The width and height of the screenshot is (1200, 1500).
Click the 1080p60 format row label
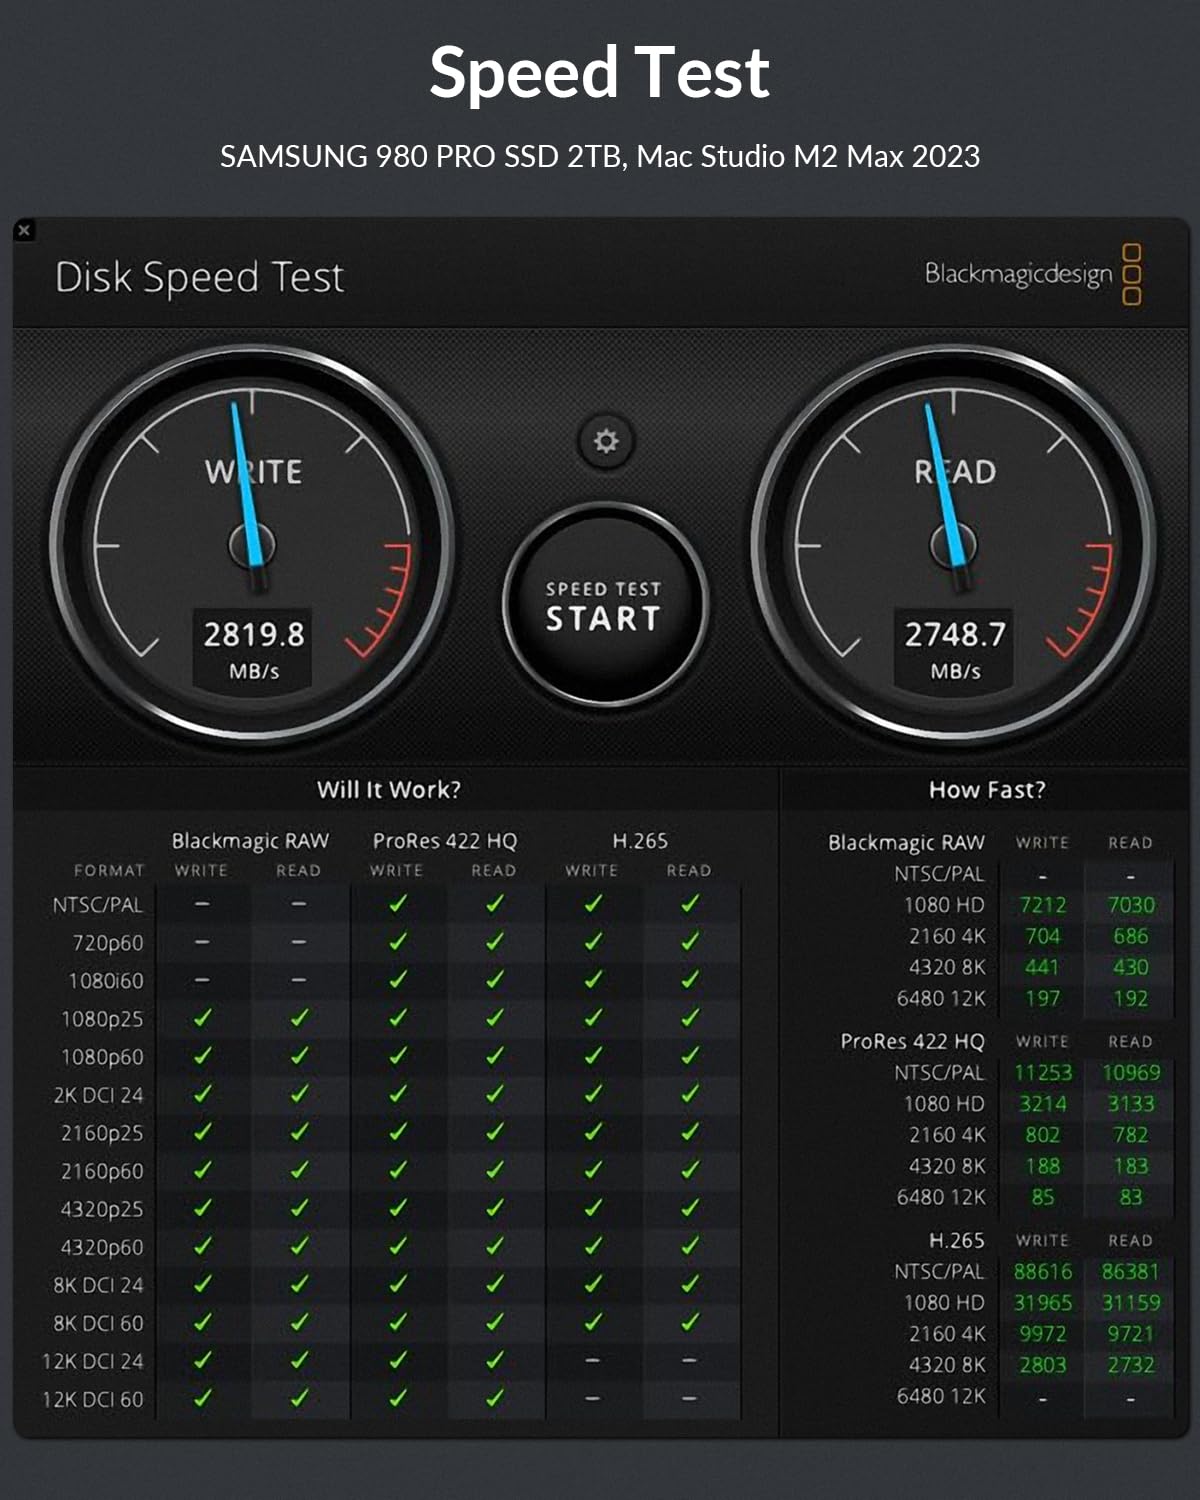[102, 1057]
